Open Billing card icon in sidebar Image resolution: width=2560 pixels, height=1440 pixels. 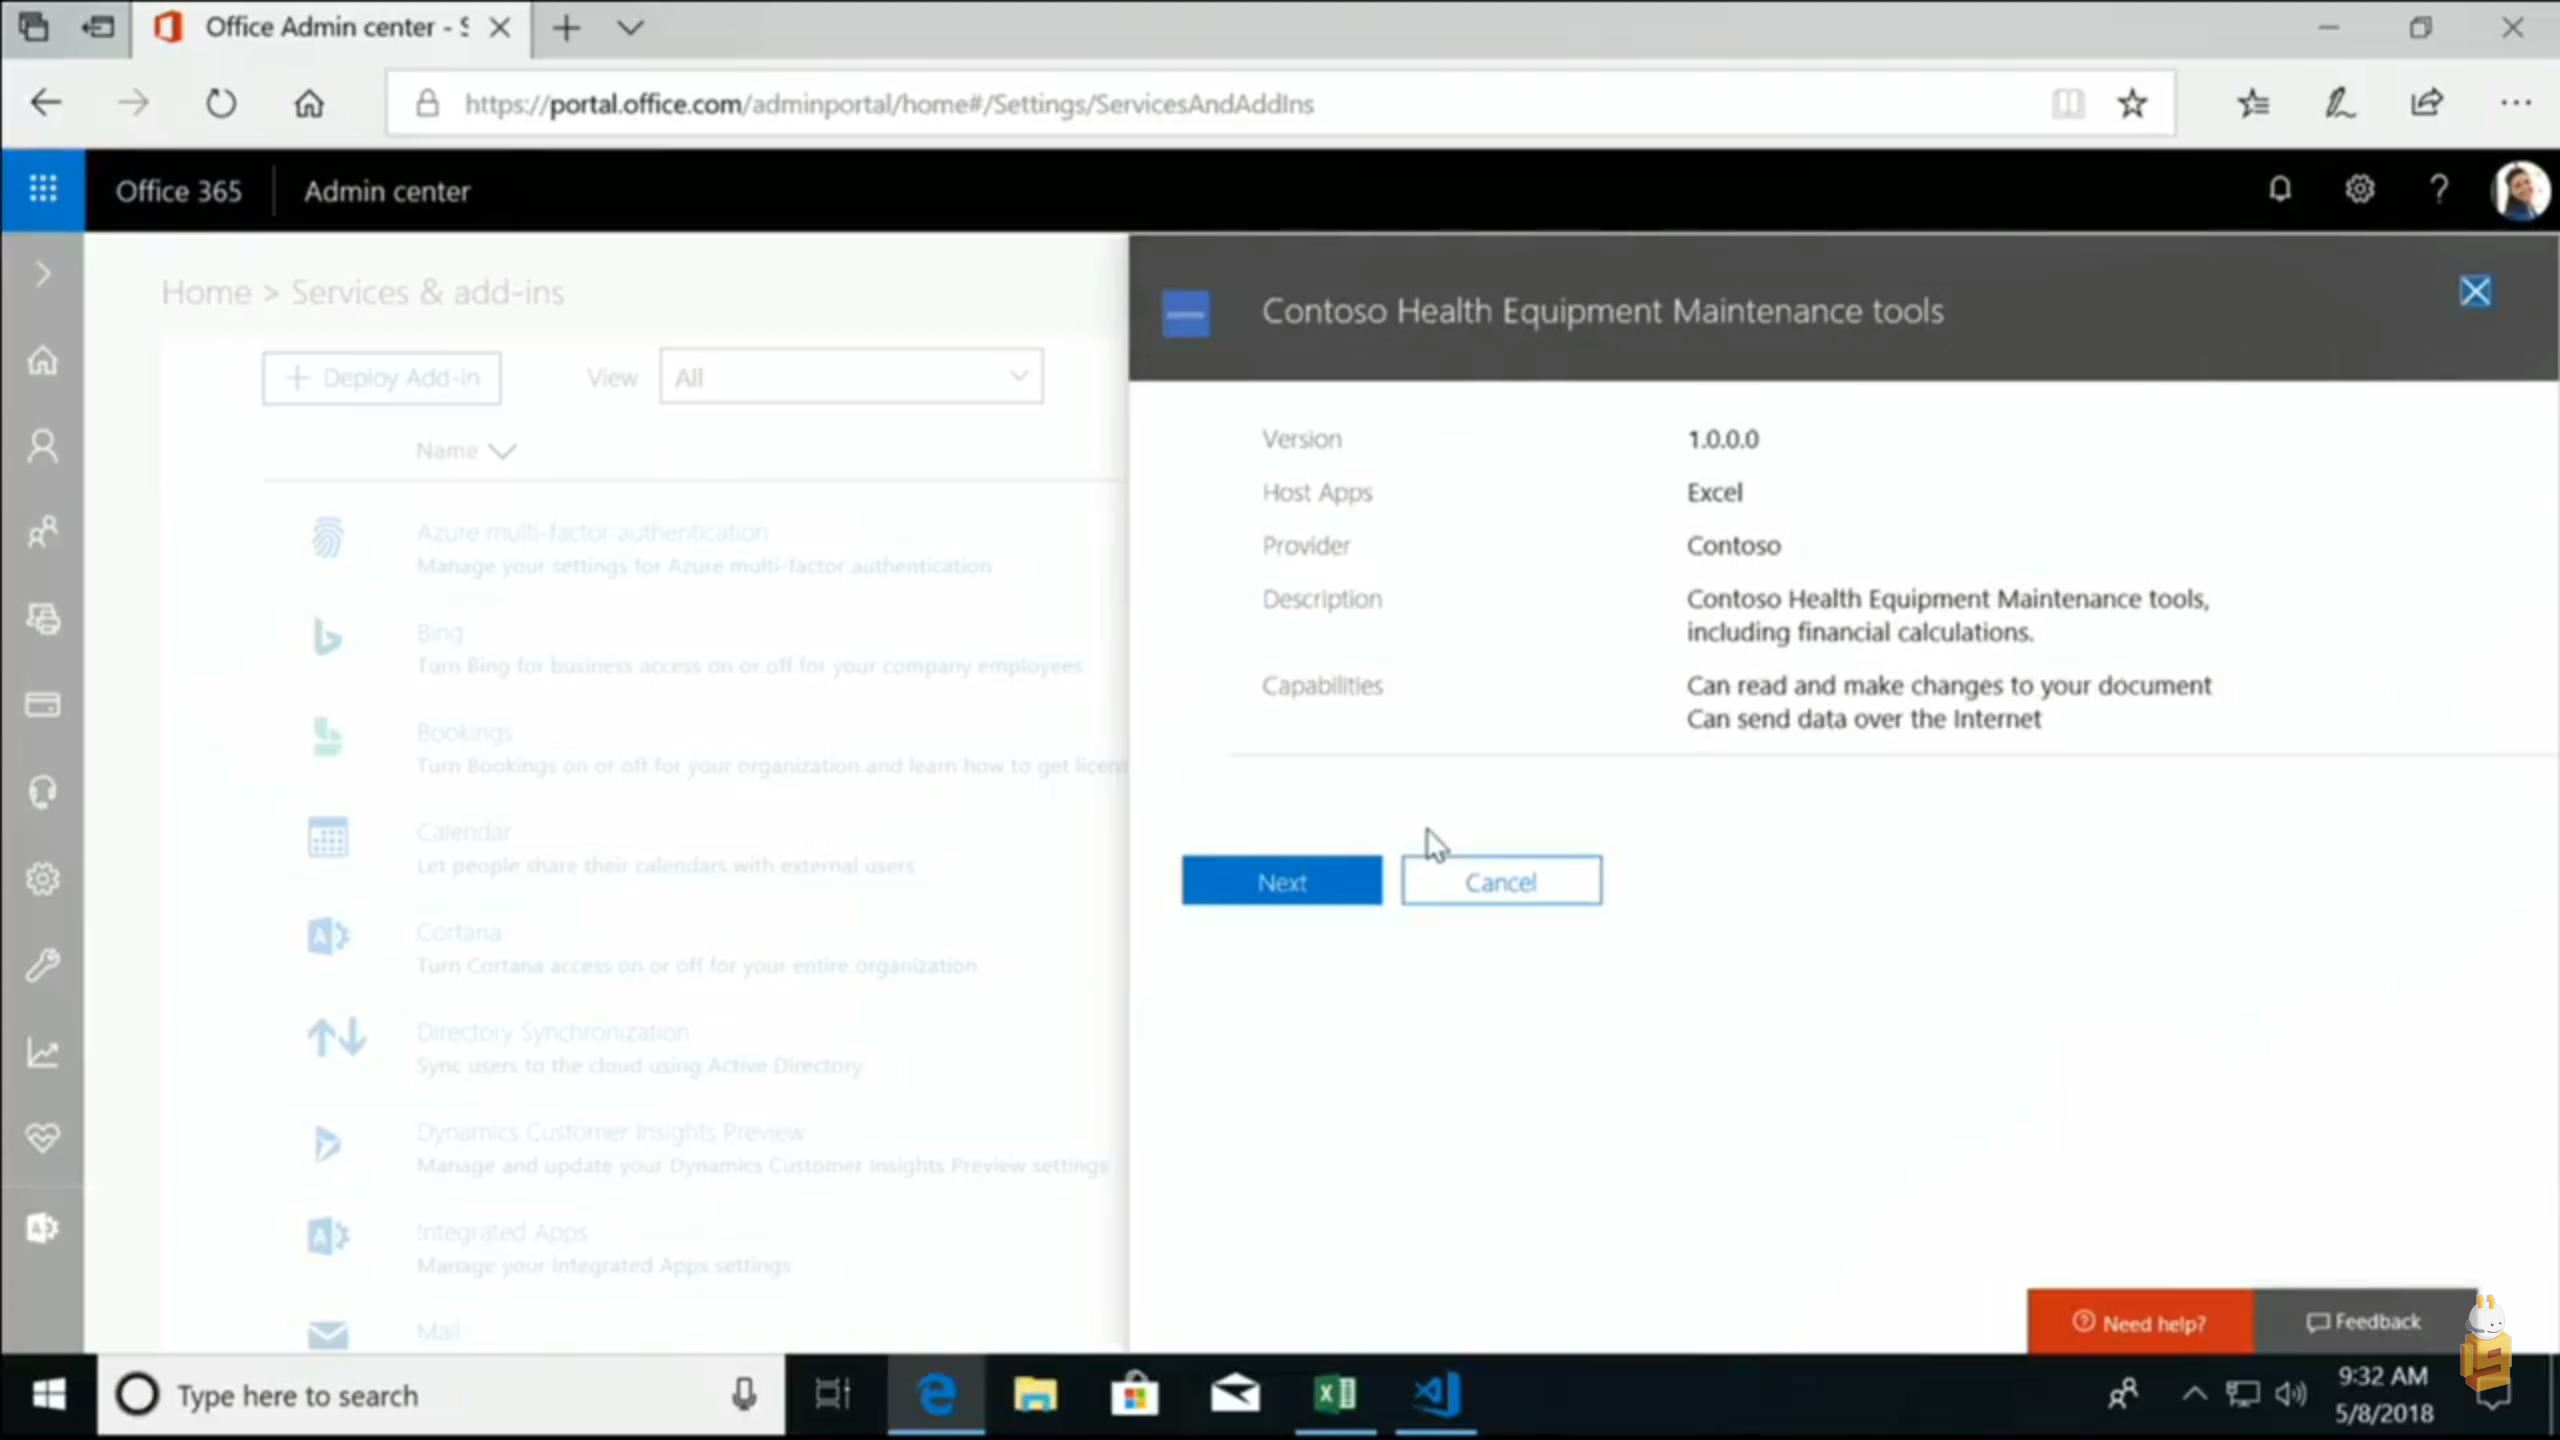42,705
